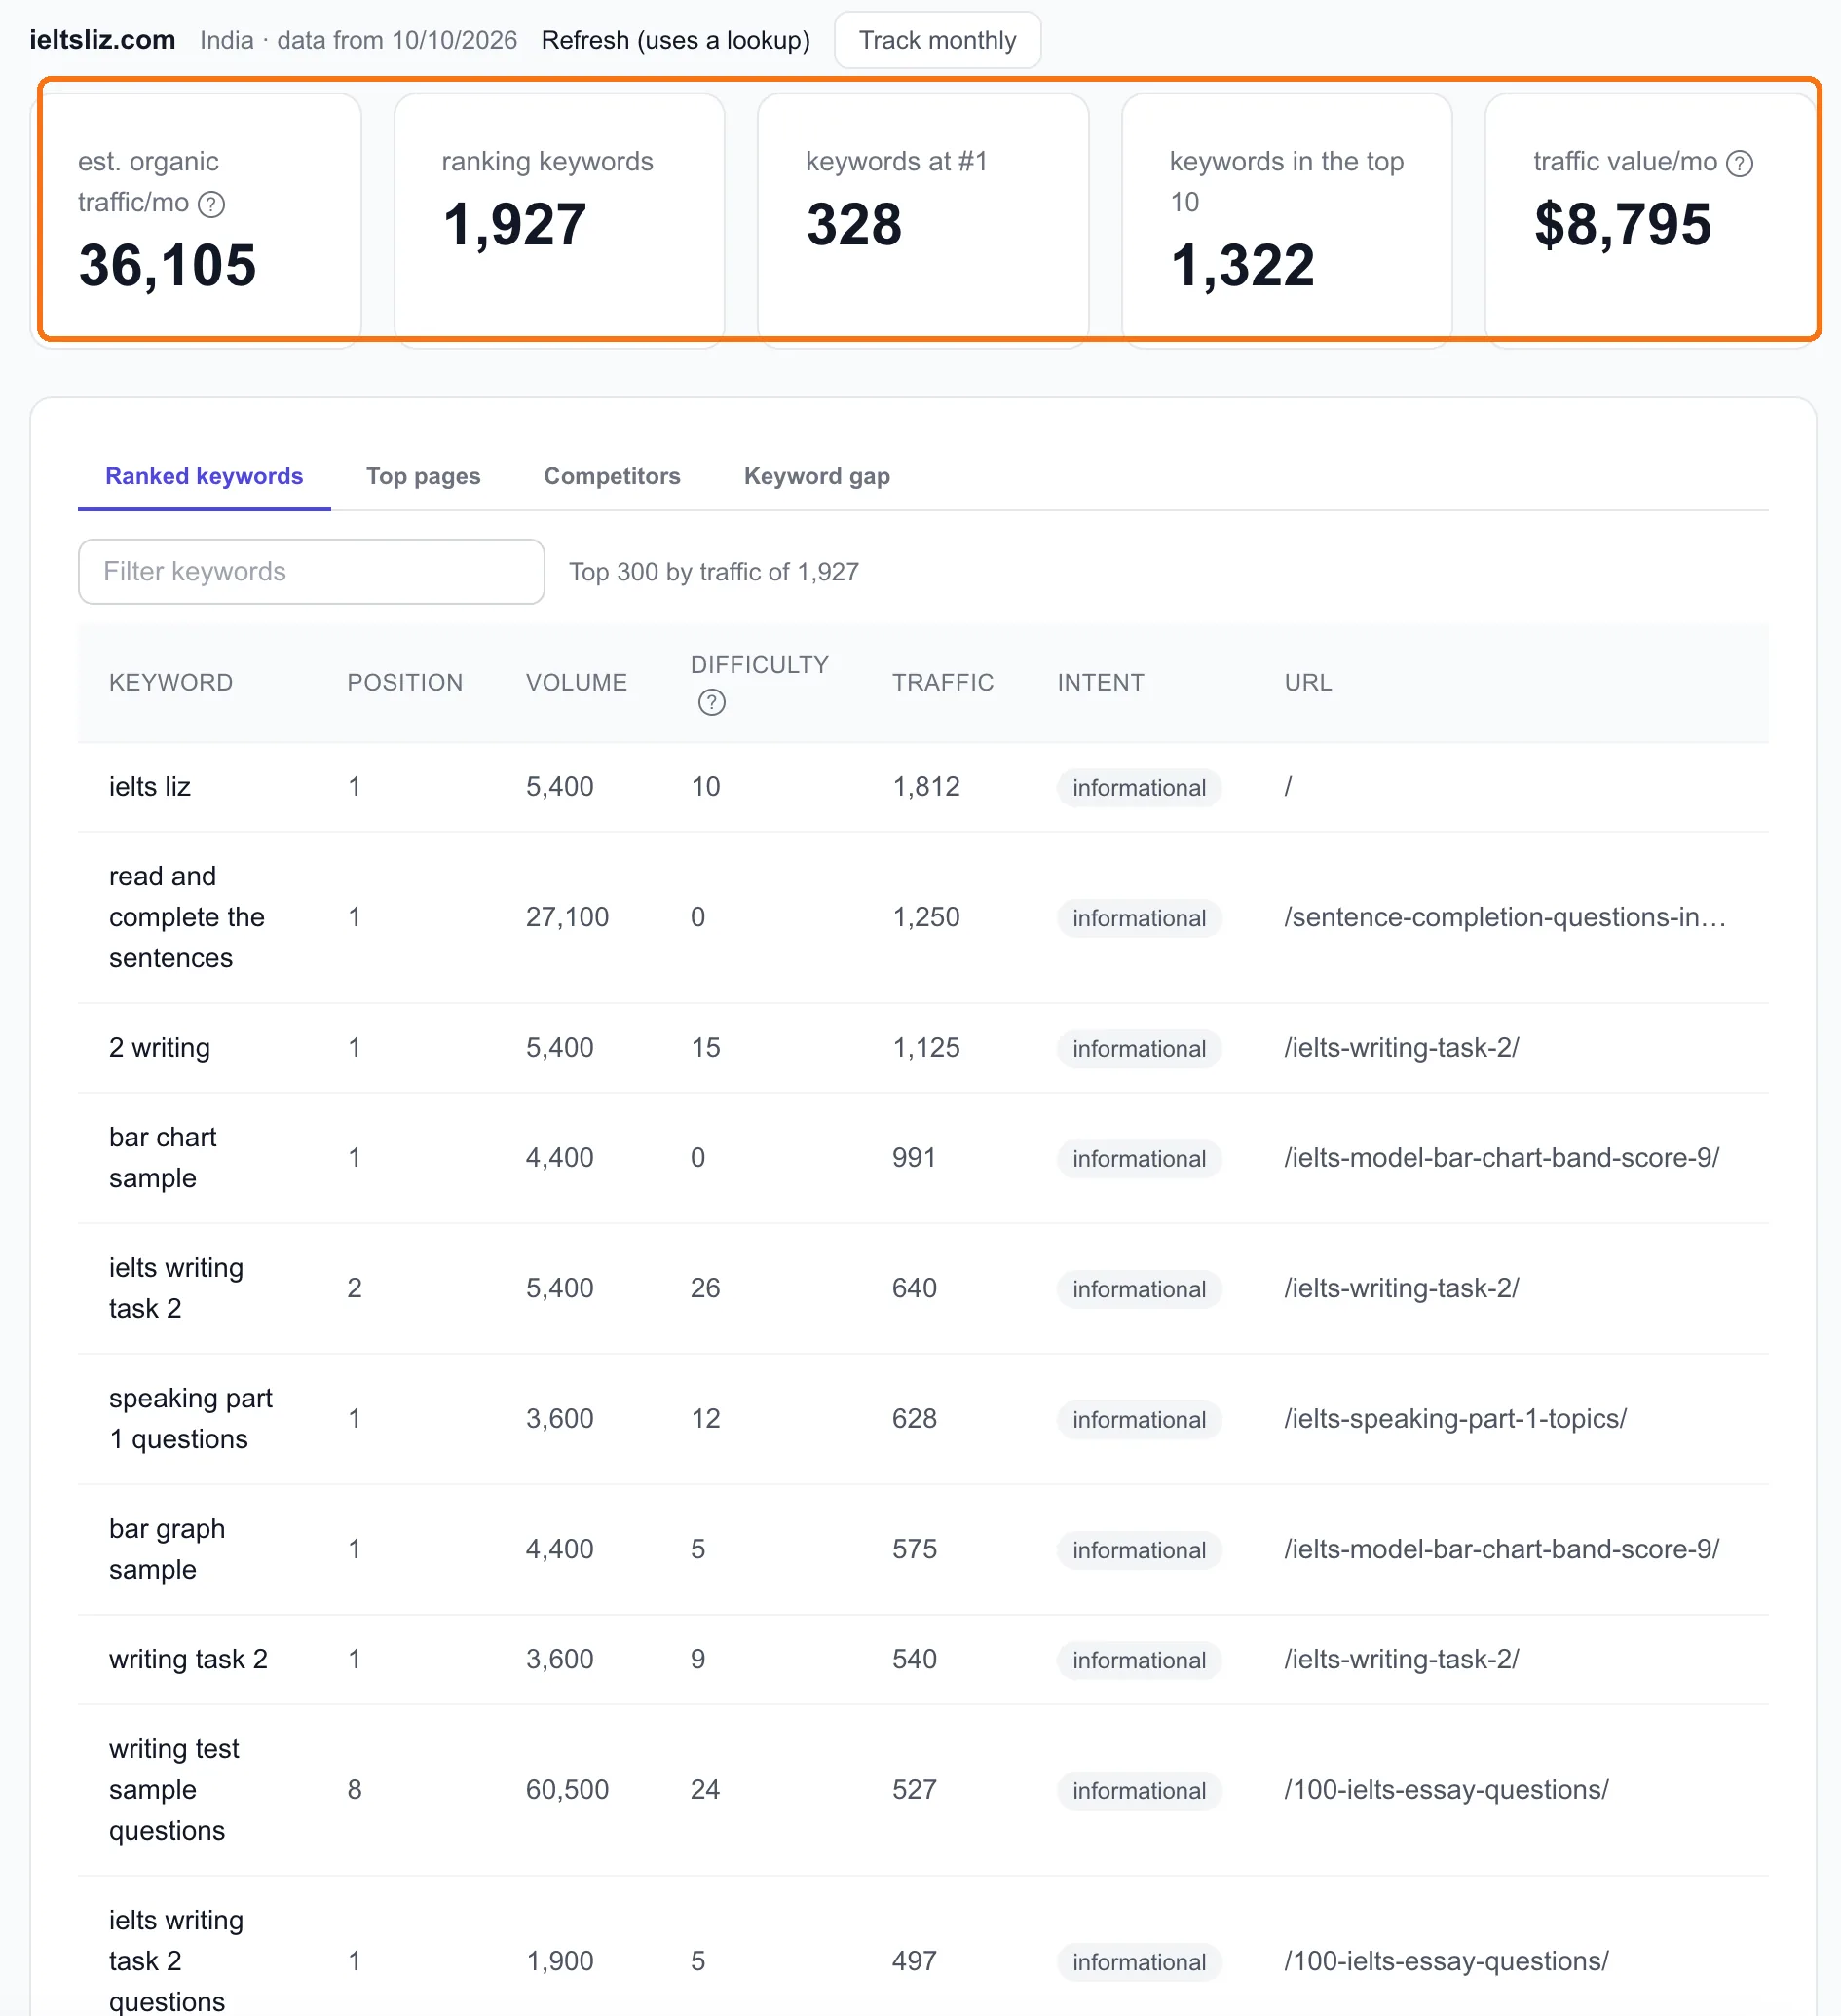Viewport: 1841px width, 2016px height.
Task: Click the ieltsliz.com domain title
Action: coord(102,40)
